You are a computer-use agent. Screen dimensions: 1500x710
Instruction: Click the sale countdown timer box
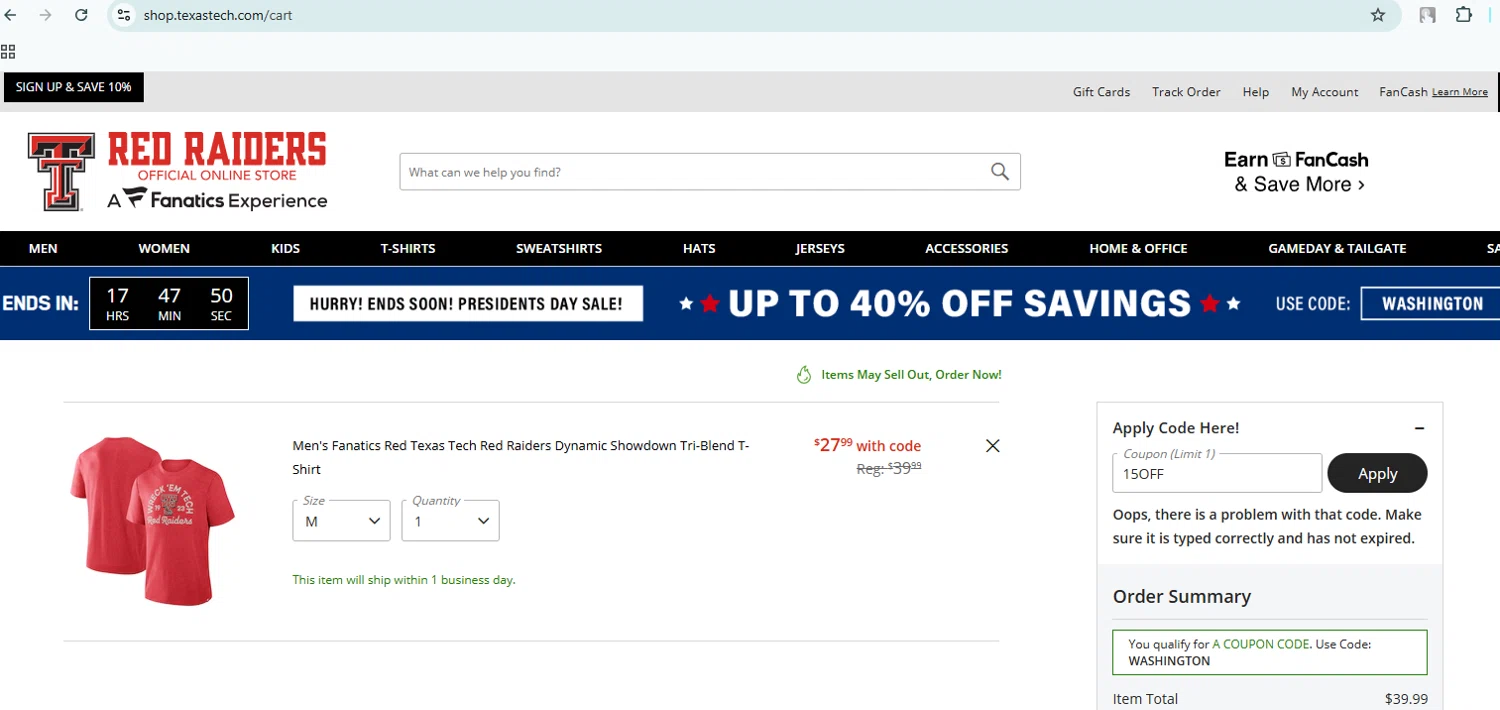[x=169, y=303]
